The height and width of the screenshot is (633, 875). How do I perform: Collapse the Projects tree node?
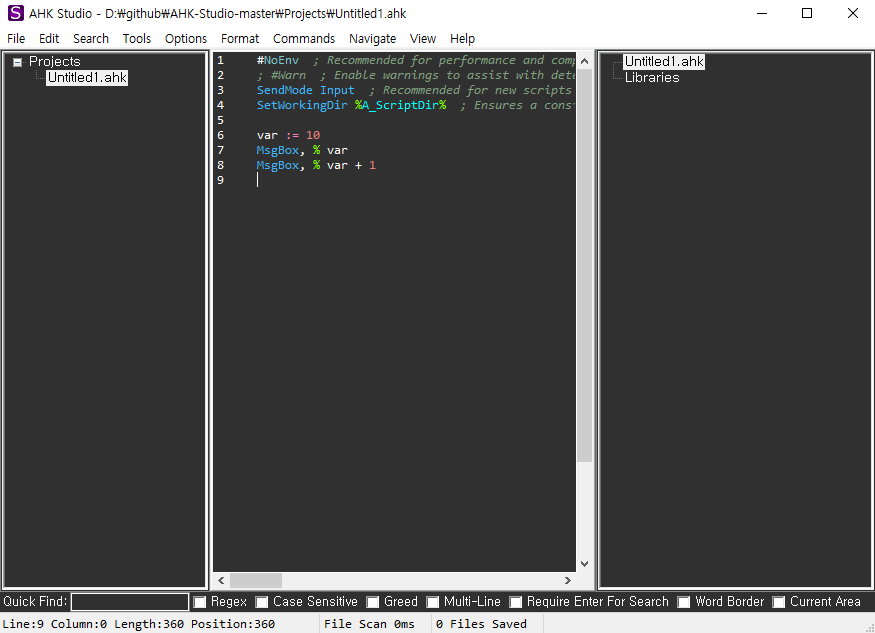(17, 62)
